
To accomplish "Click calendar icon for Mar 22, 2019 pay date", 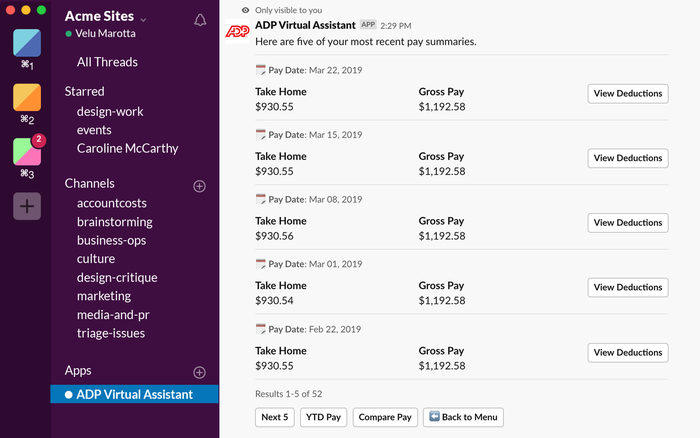I will tap(260, 70).
